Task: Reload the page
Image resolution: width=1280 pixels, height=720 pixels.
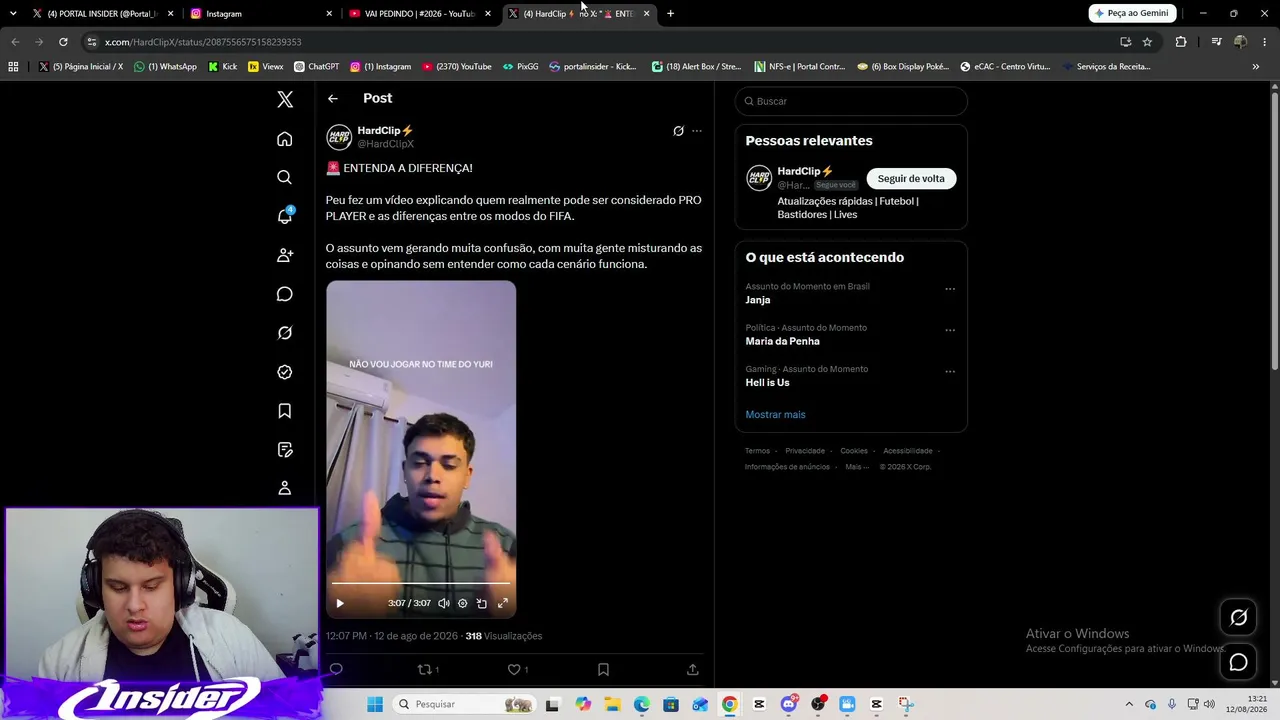Action: point(63,42)
